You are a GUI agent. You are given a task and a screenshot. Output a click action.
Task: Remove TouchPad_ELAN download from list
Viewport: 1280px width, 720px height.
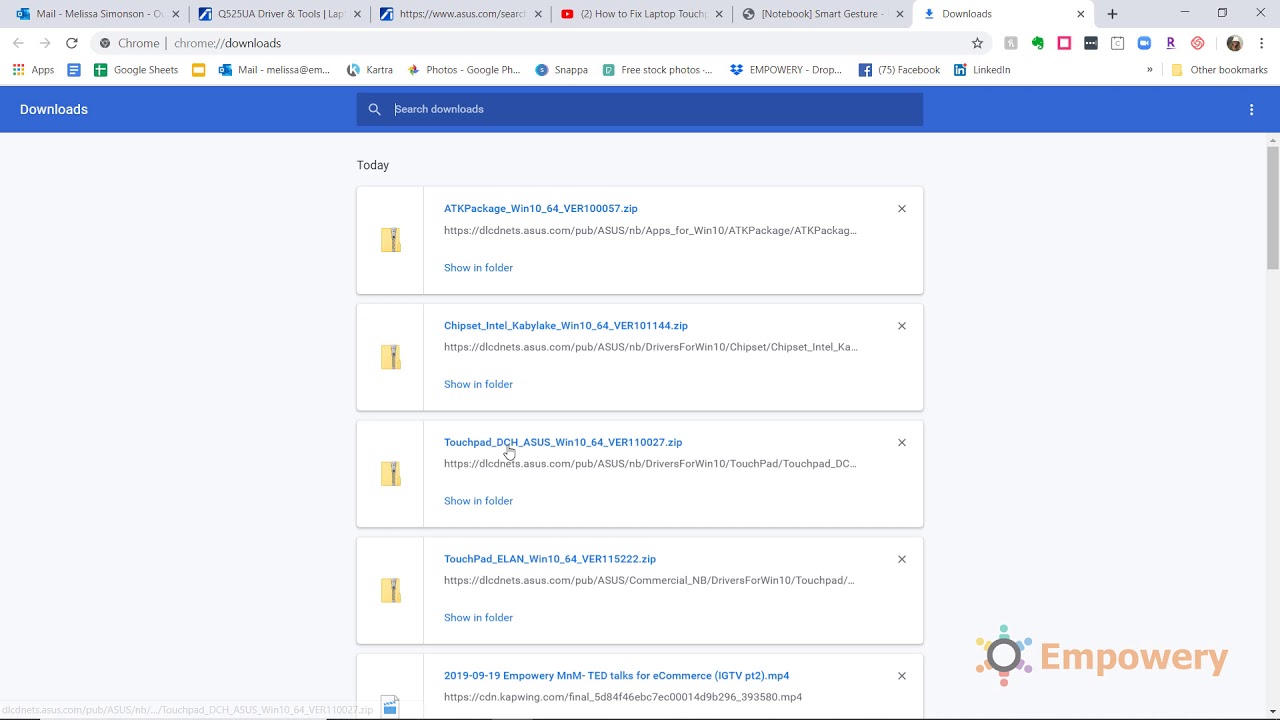[901, 559]
